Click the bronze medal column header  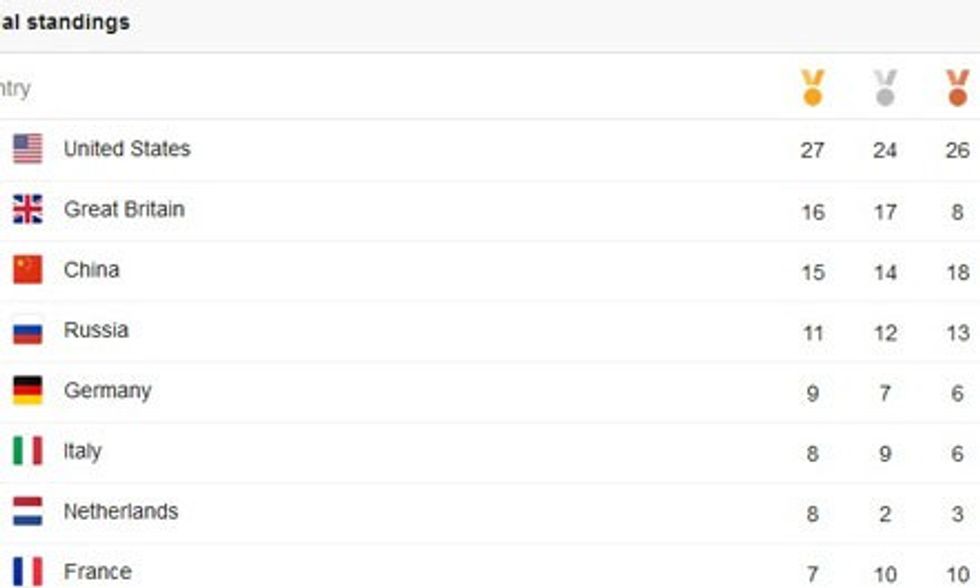point(957,88)
